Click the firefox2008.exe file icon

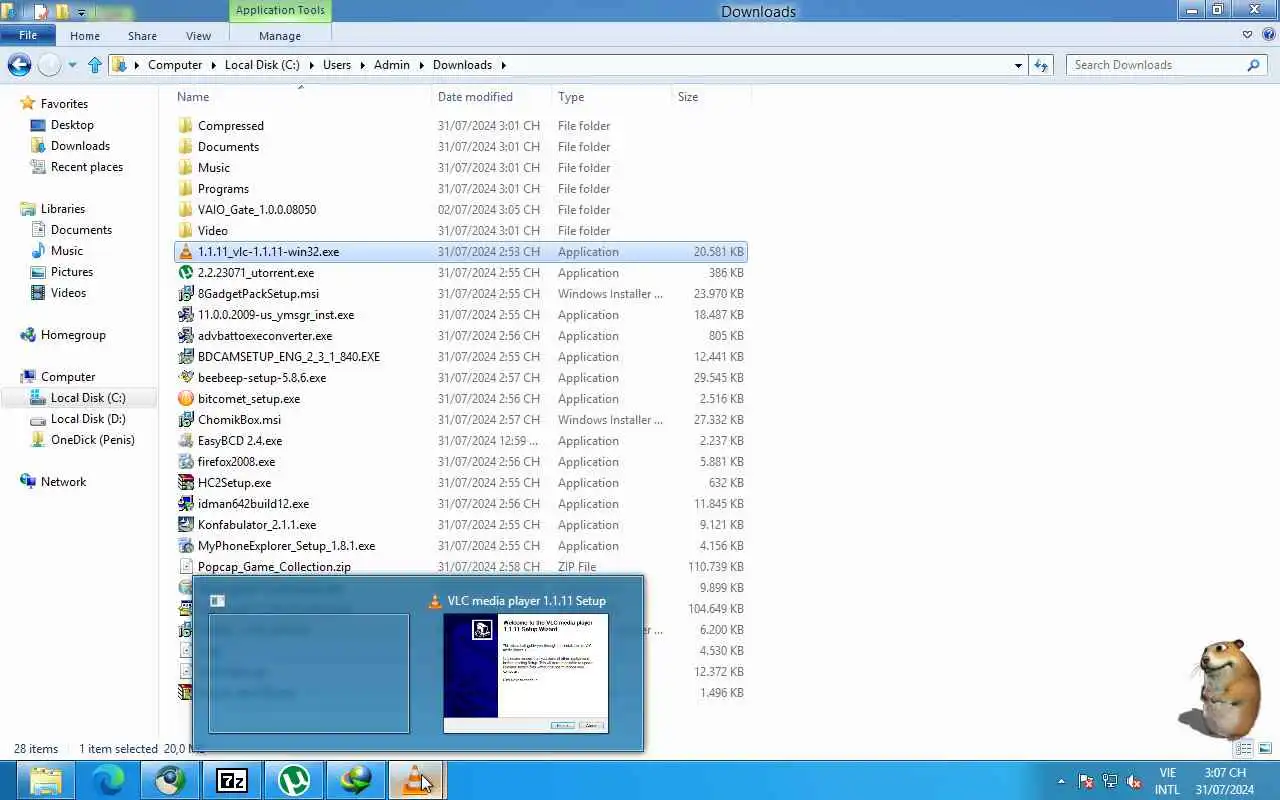click(x=185, y=462)
